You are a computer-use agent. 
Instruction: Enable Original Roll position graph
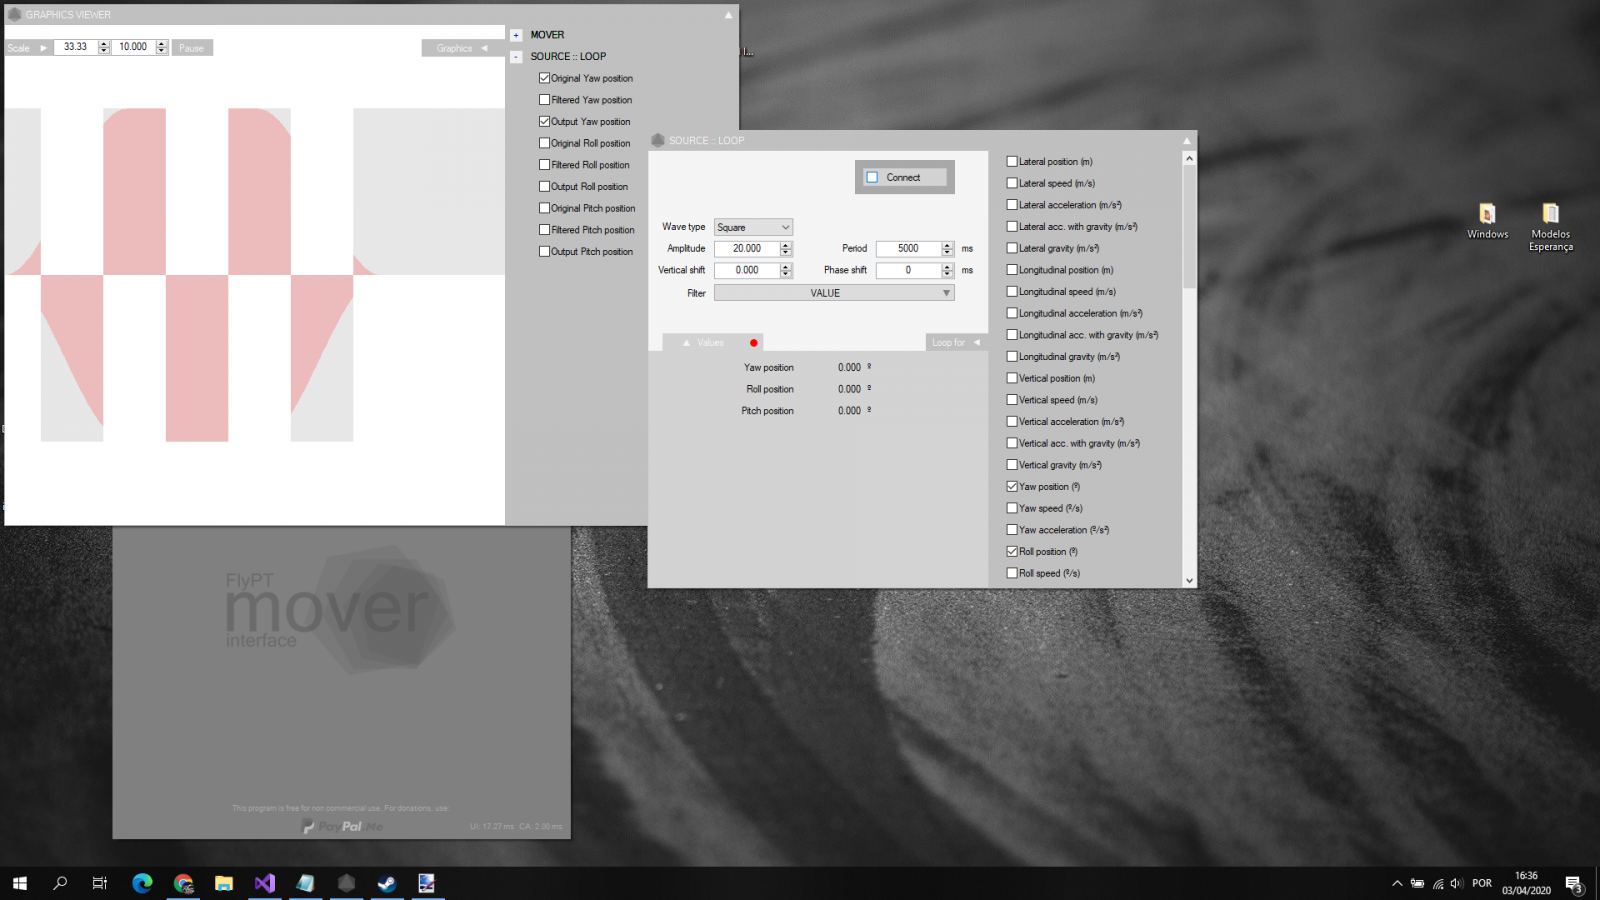(x=545, y=143)
